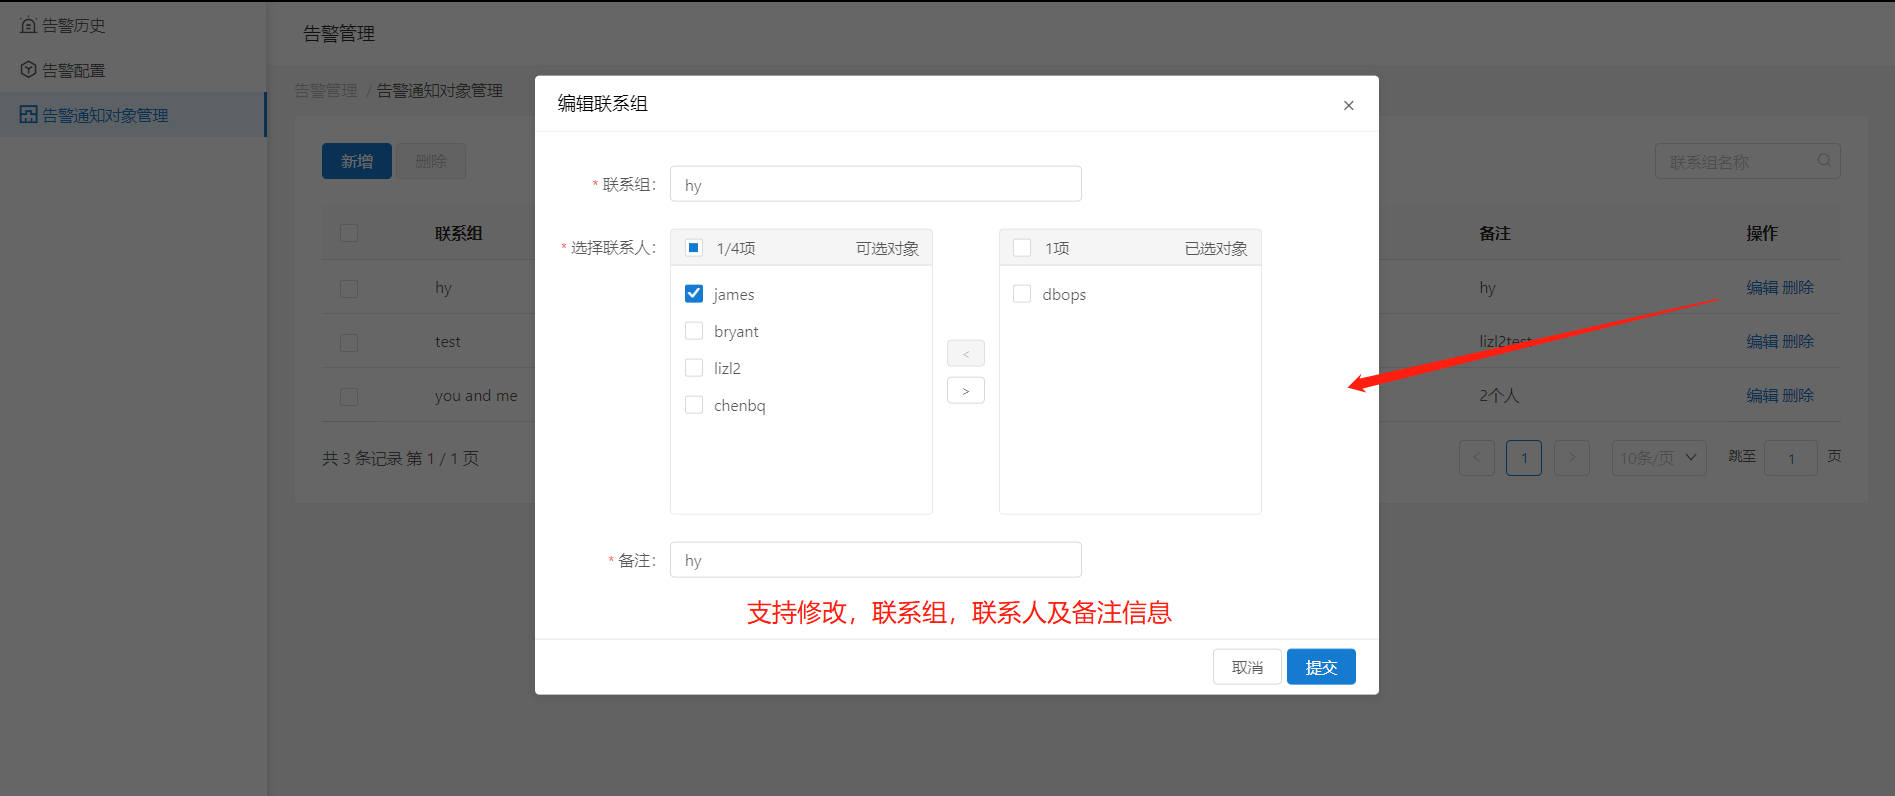Click the james contact name
Viewport: 1895px width, 796px height.
pyautogui.click(x=734, y=294)
